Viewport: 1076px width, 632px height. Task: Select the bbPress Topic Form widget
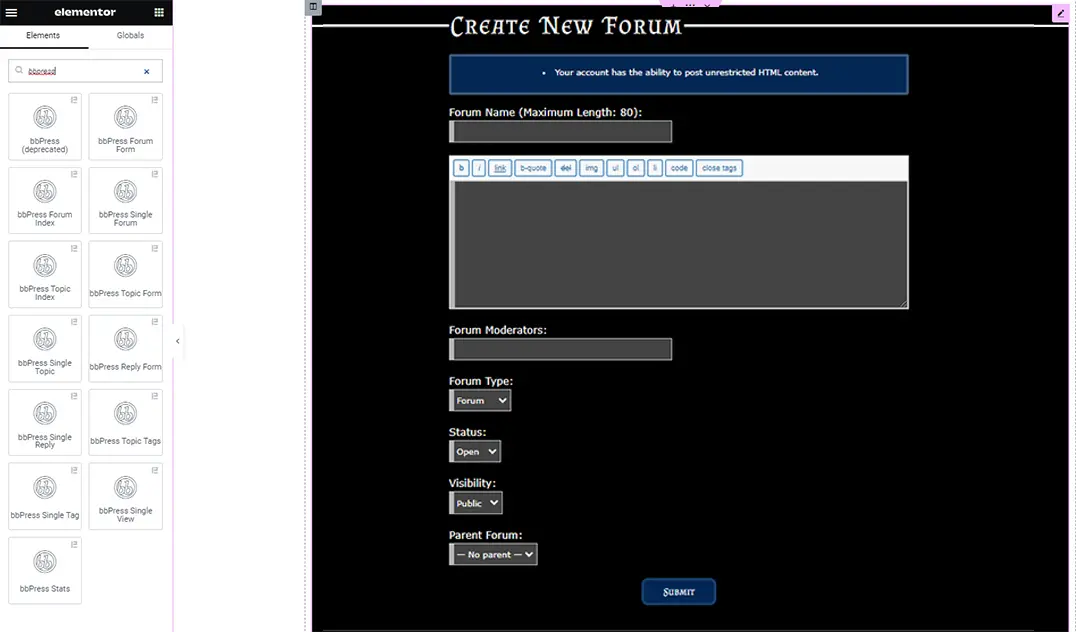click(x=126, y=274)
